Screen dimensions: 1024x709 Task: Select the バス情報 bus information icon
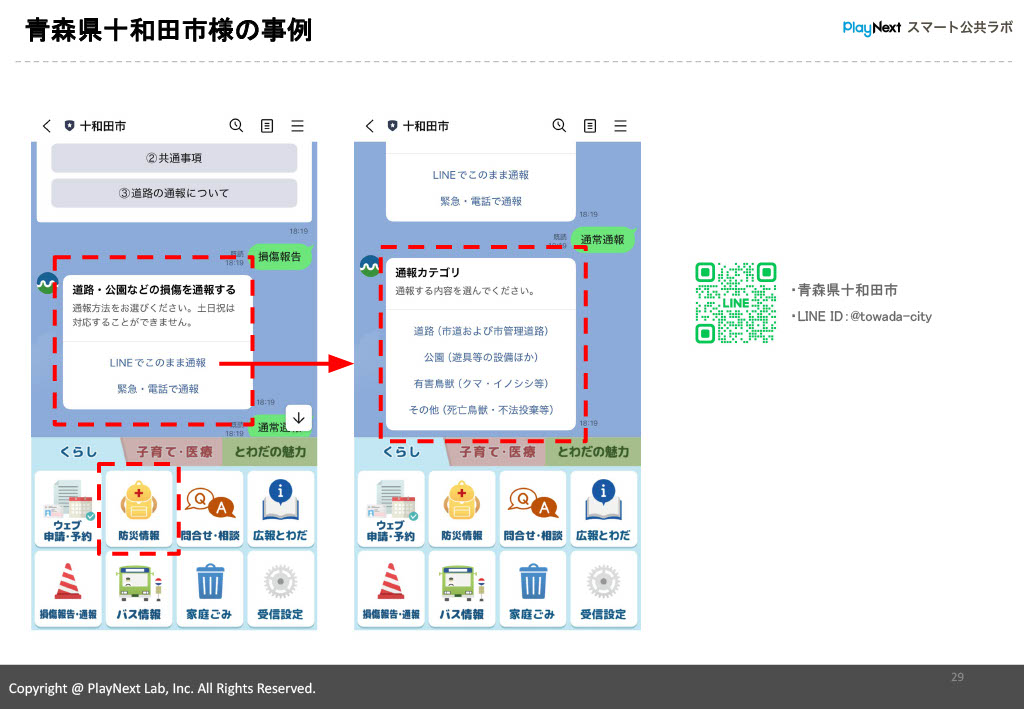(140, 589)
